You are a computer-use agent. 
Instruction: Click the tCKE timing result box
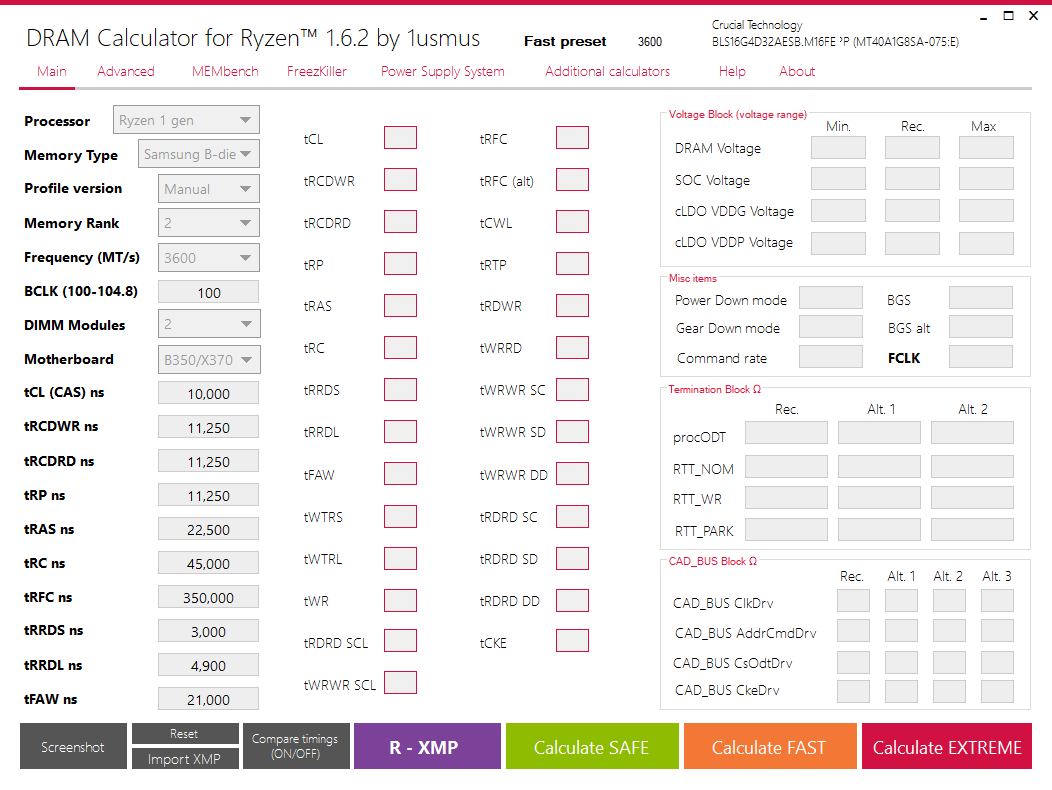pyautogui.click(x=572, y=641)
